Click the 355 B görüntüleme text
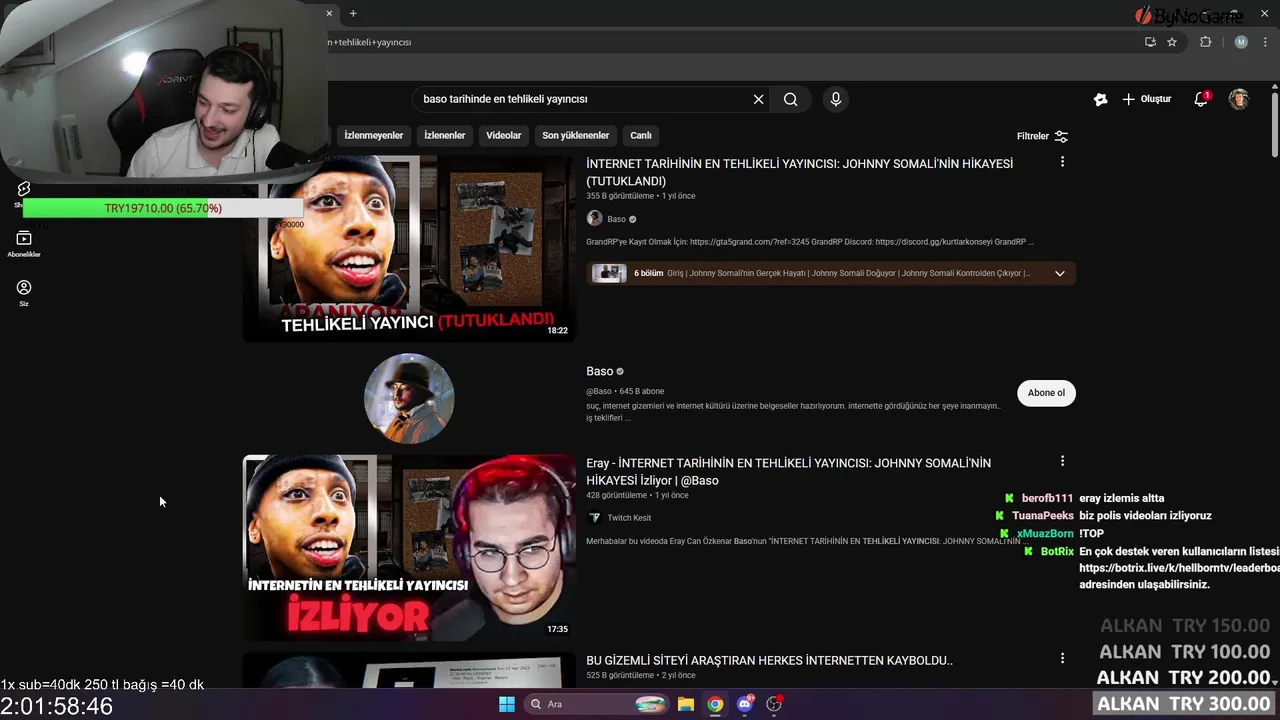The width and height of the screenshot is (1280, 720). point(619,196)
